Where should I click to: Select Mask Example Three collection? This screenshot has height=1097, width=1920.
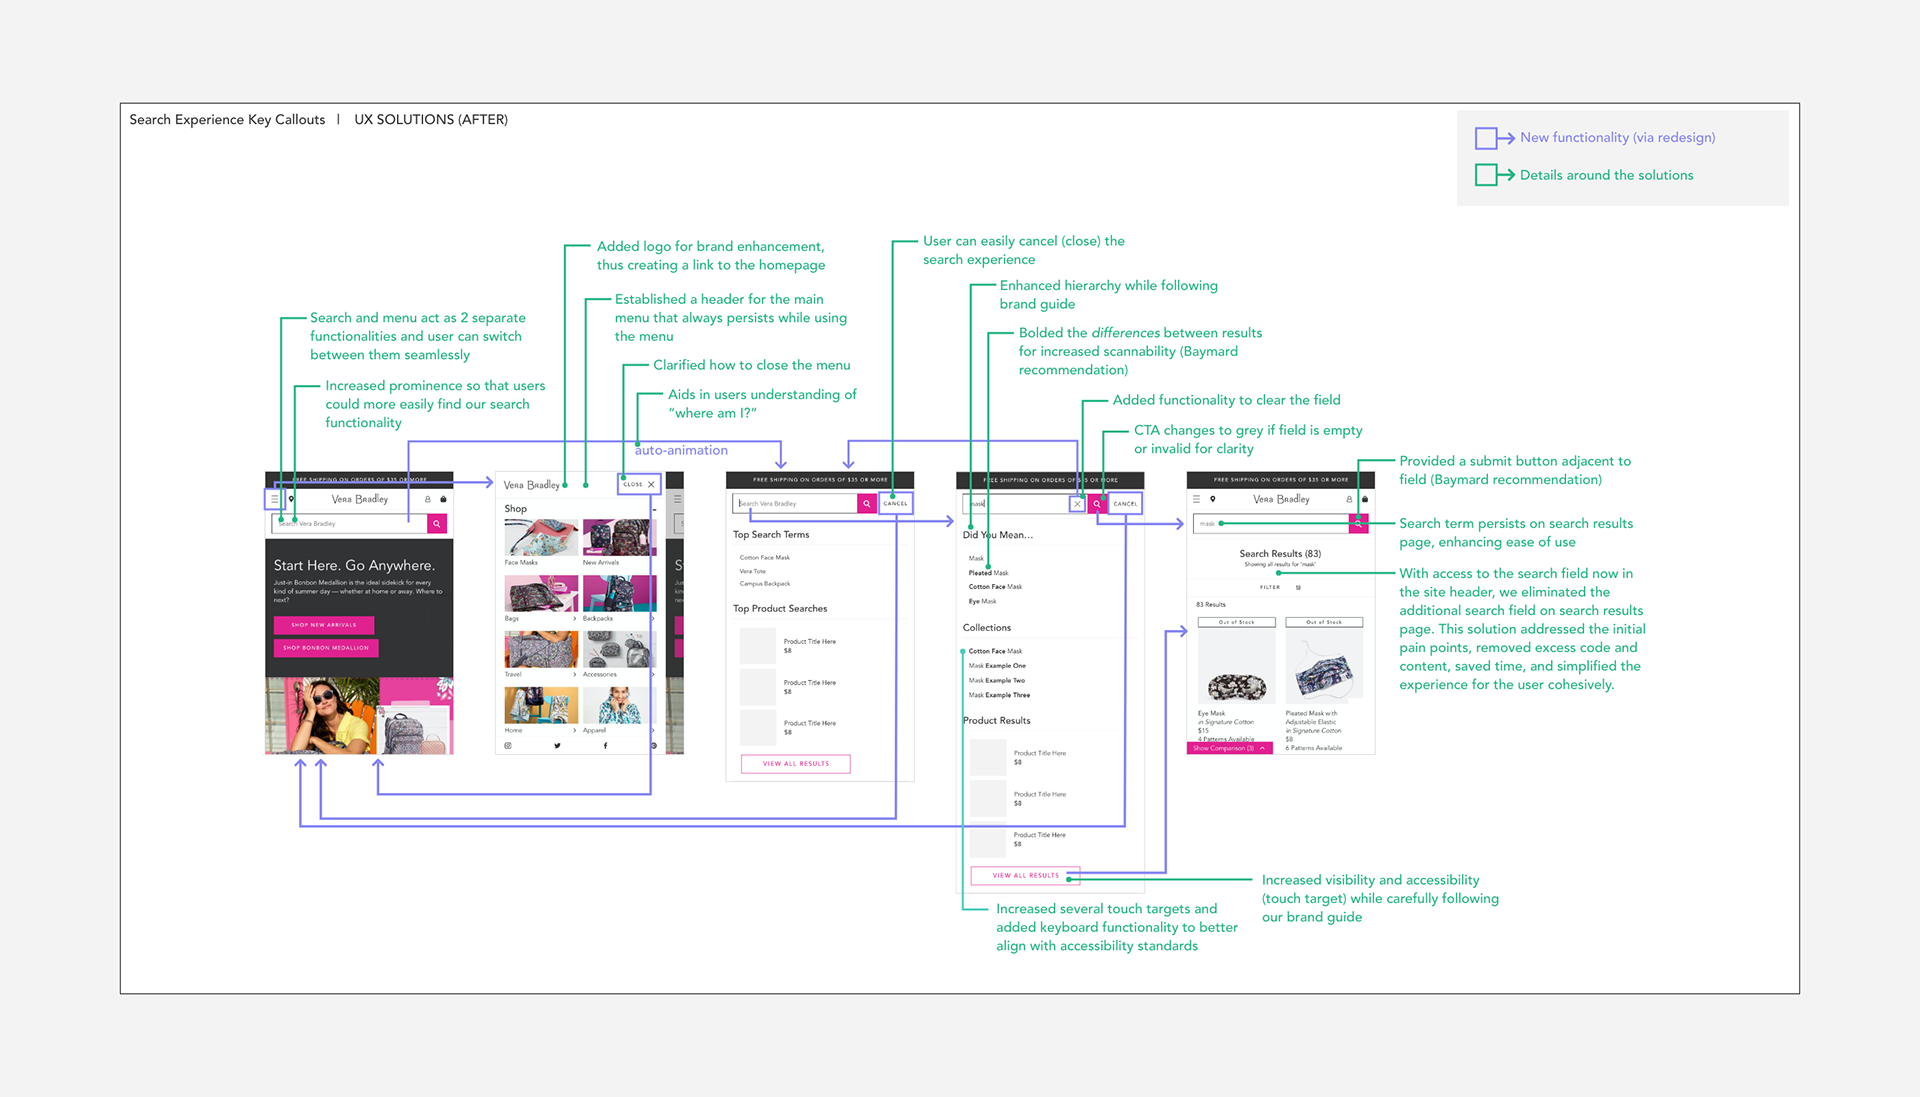tap(999, 695)
